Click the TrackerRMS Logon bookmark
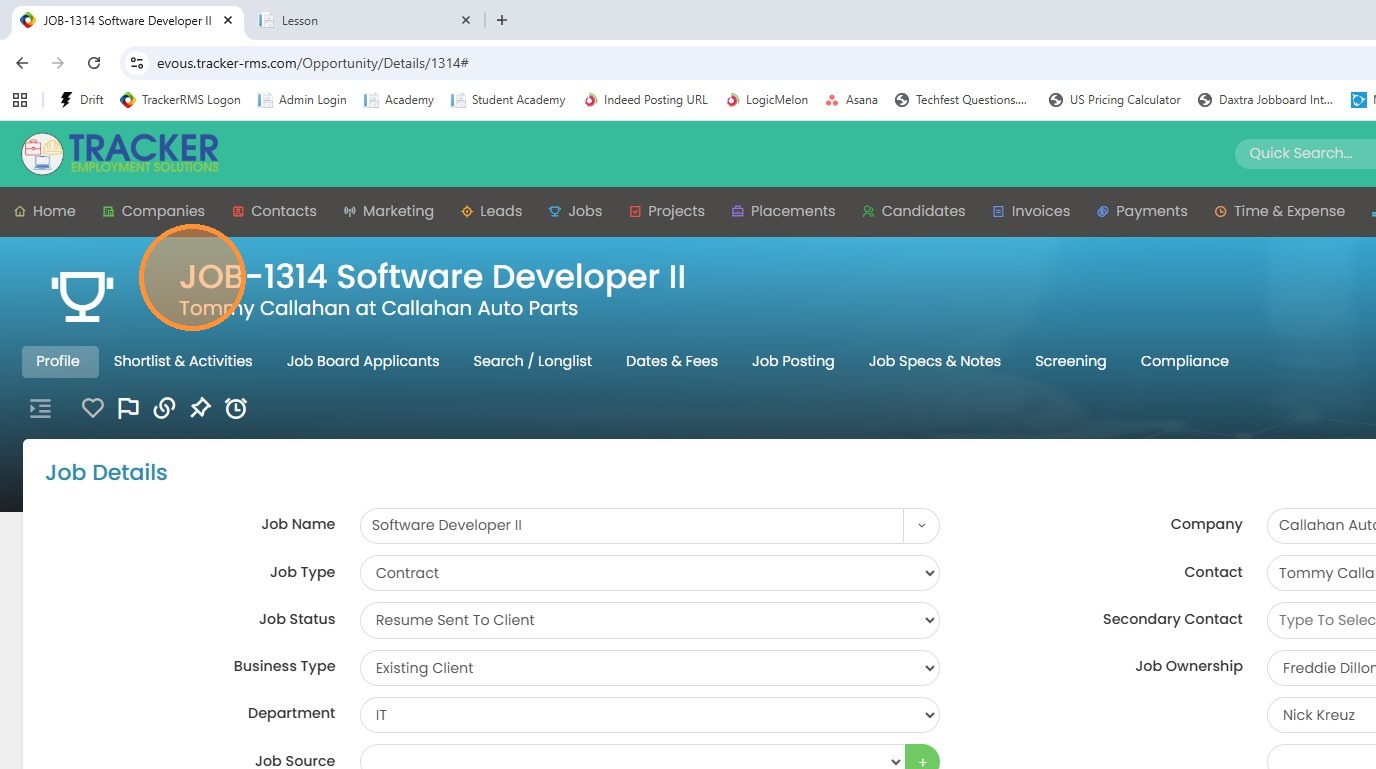 pyautogui.click(x=180, y=100)
